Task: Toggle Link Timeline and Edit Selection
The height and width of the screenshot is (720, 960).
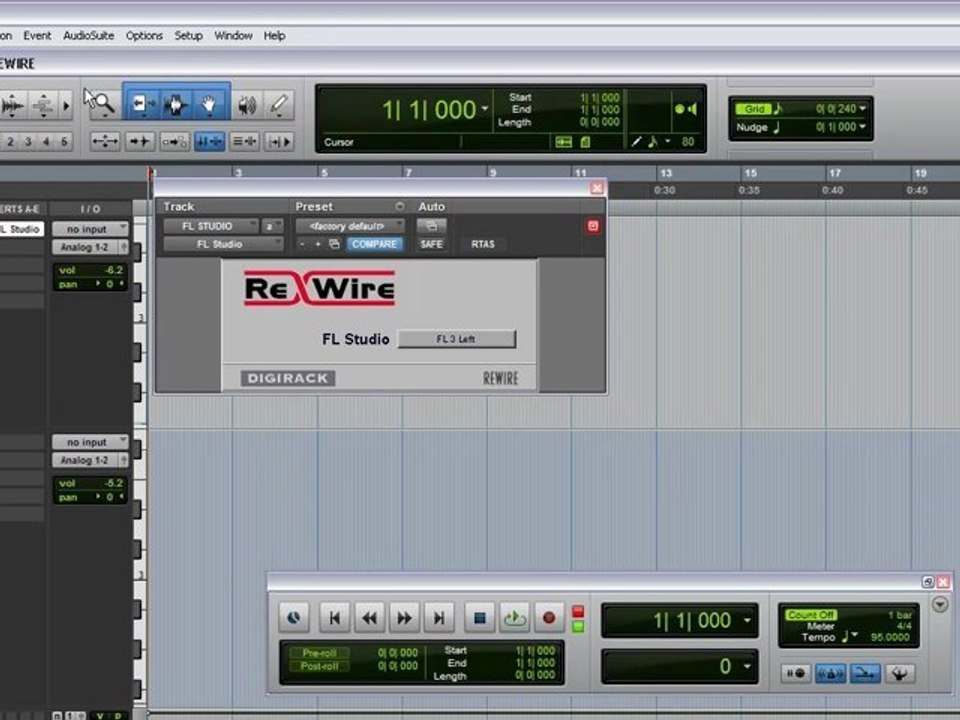Action: [209, 141]
